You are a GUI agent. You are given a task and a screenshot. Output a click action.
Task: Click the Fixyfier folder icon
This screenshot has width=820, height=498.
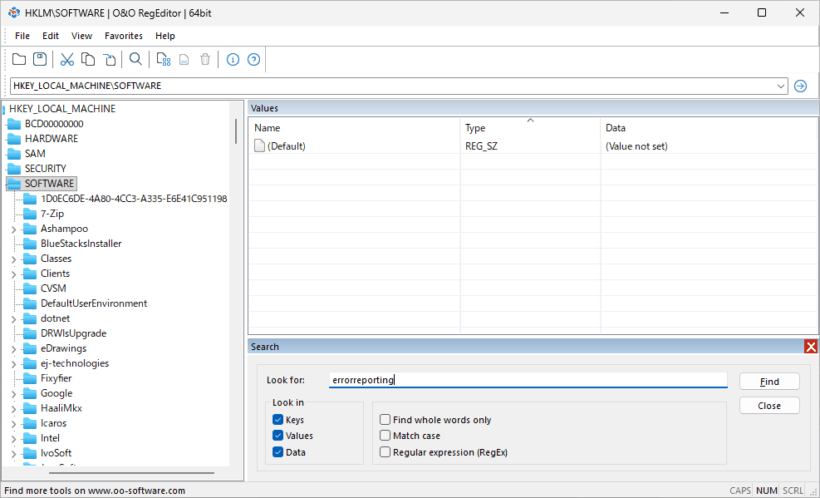pyautogui.click(x=30, y=378)
